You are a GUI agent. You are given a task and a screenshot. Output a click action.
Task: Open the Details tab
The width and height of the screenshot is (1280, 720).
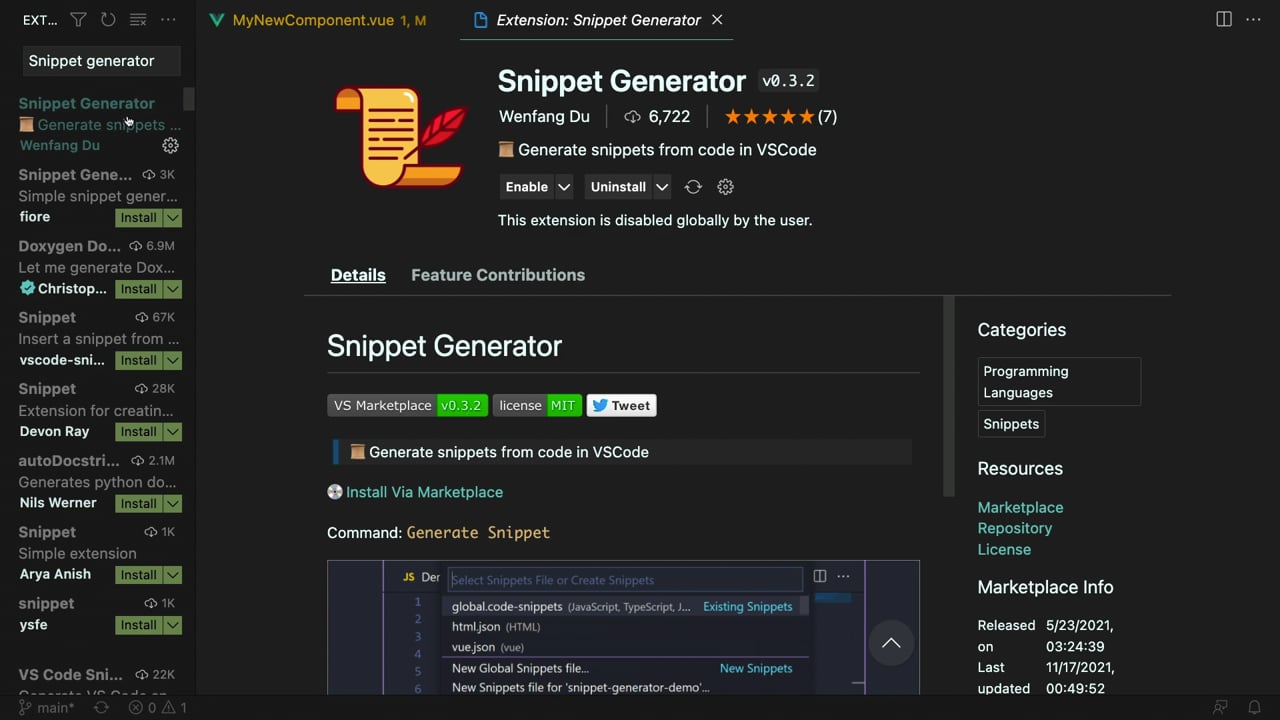(358, 275)
